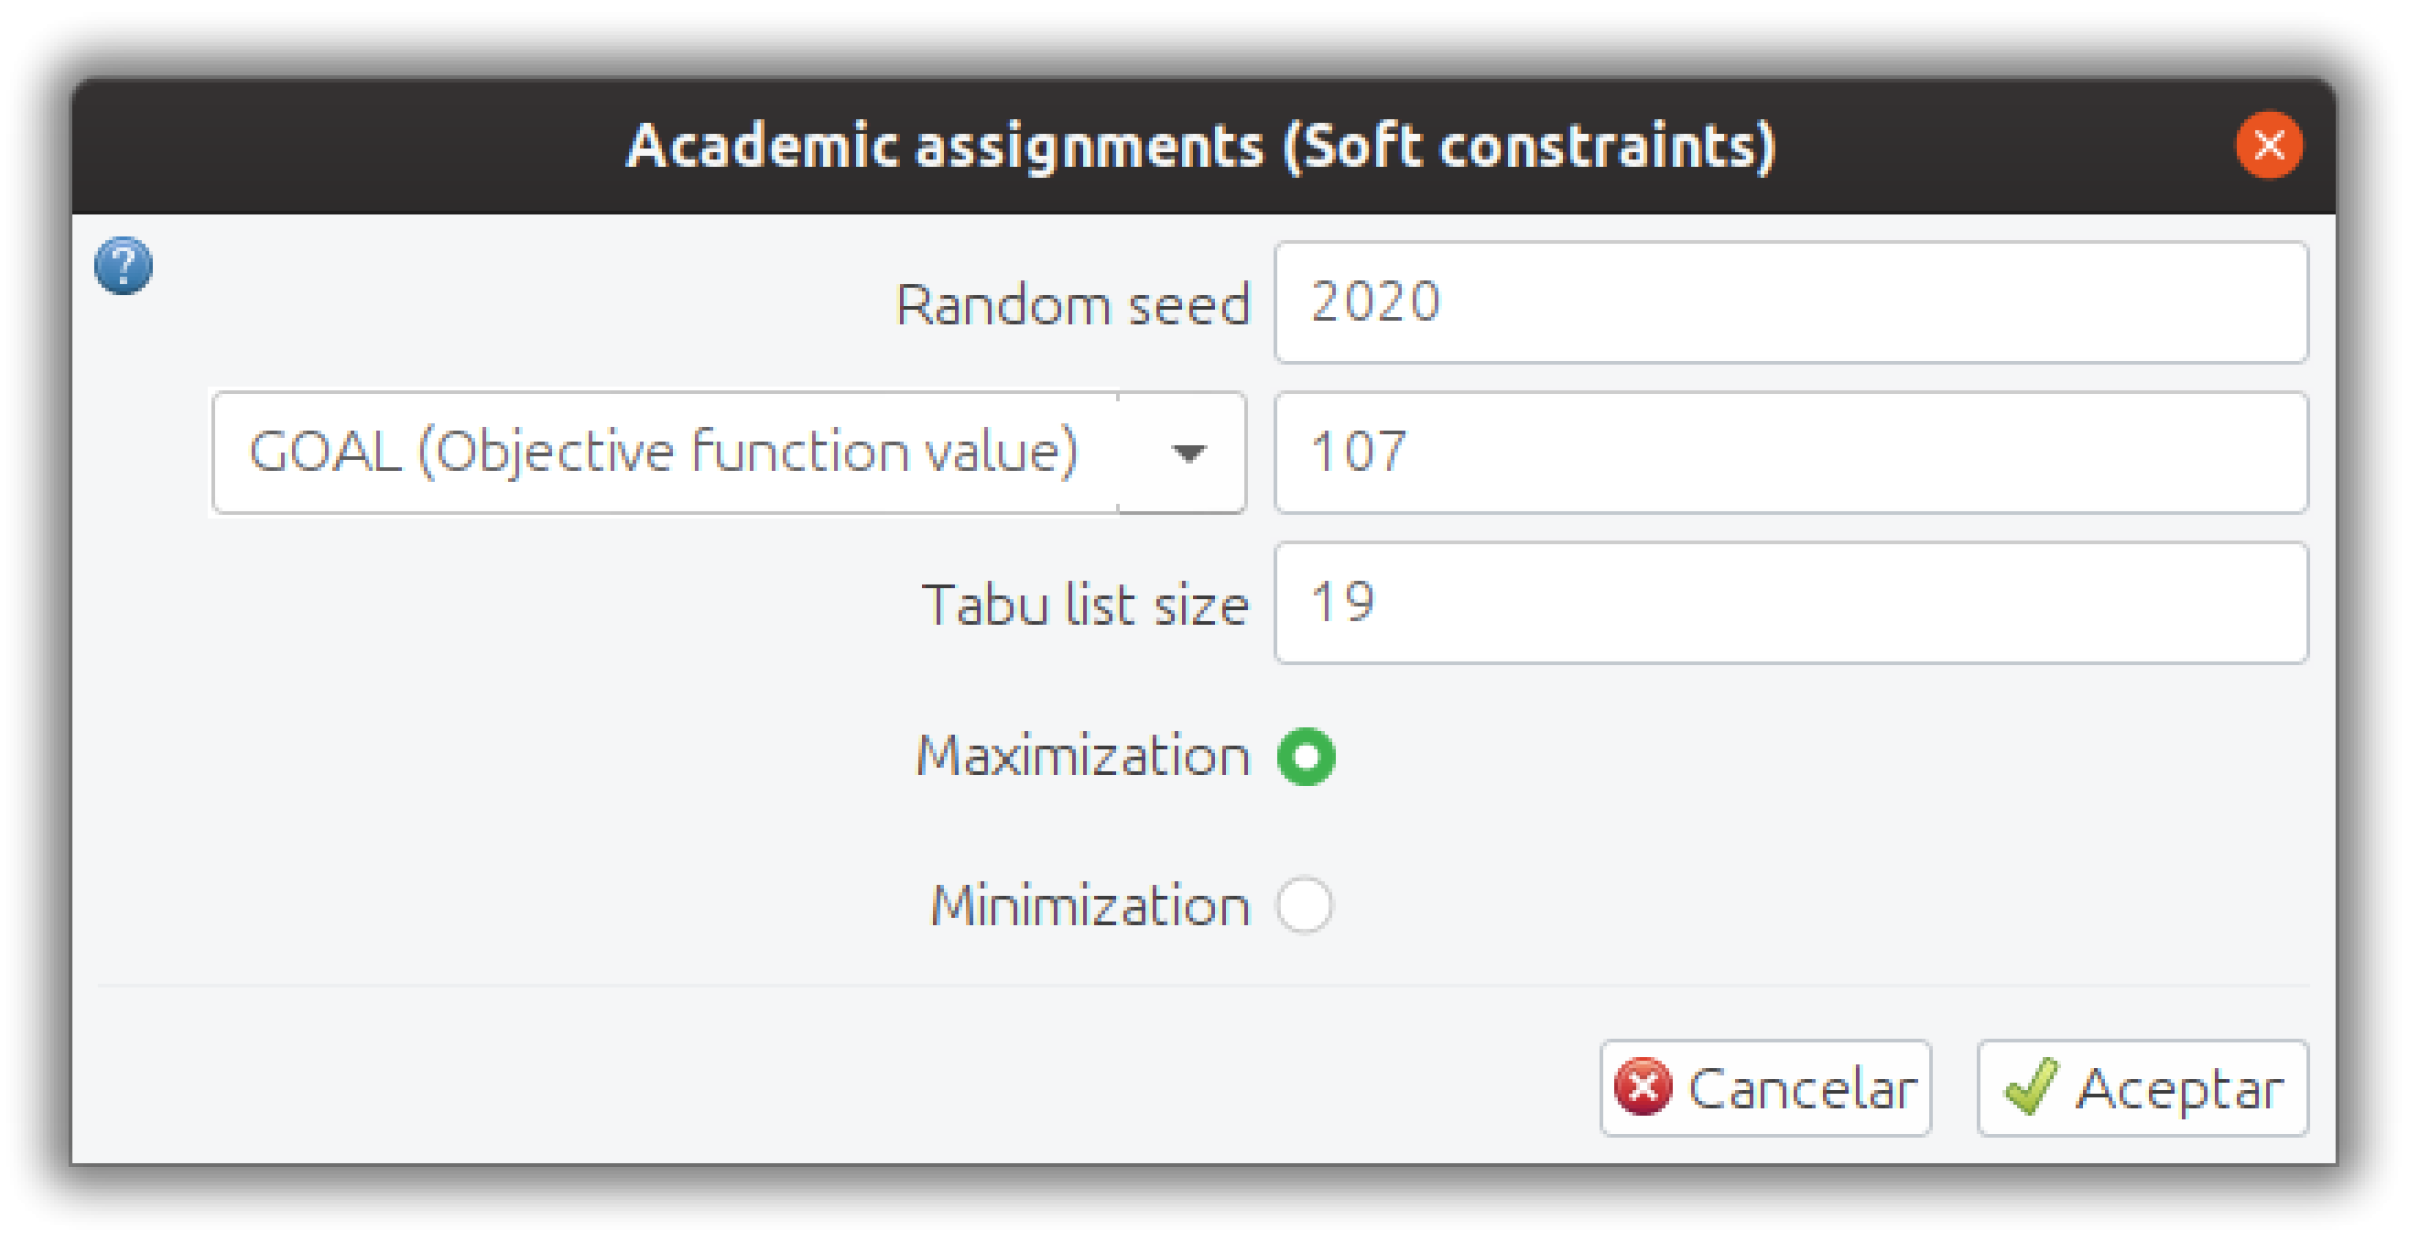Click the red X icon on Cancelar
Screen dimensions: 2411x1244
coord(1642,1087)
